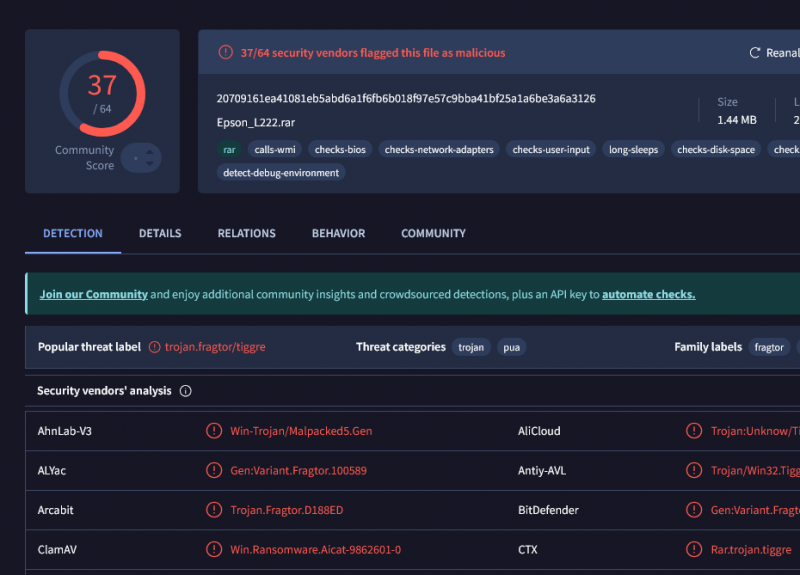Click warning icon before trojan.fragtor/tiggre label

(x=154, y=347)
